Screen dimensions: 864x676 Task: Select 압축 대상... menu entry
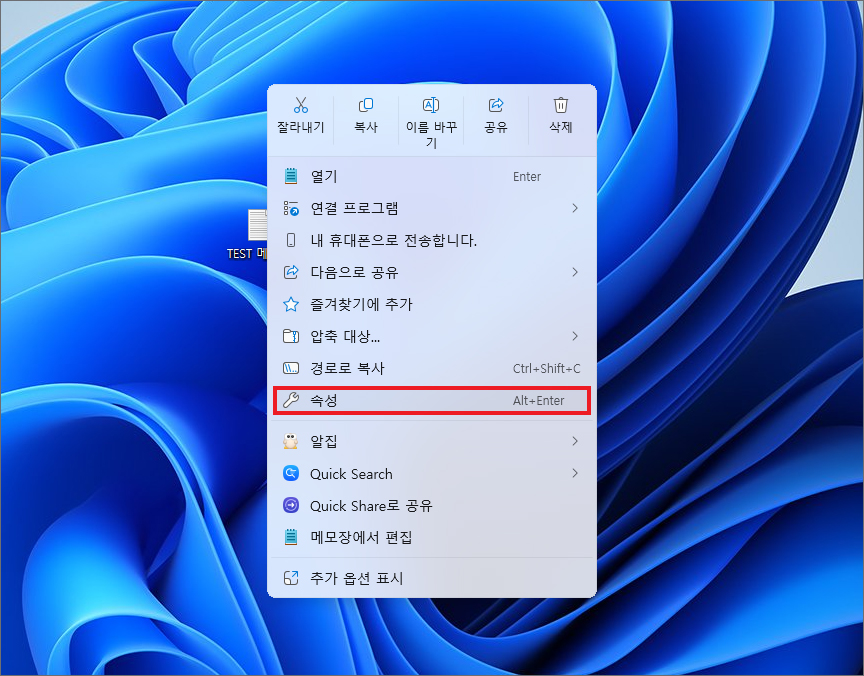tap(431, 336)
